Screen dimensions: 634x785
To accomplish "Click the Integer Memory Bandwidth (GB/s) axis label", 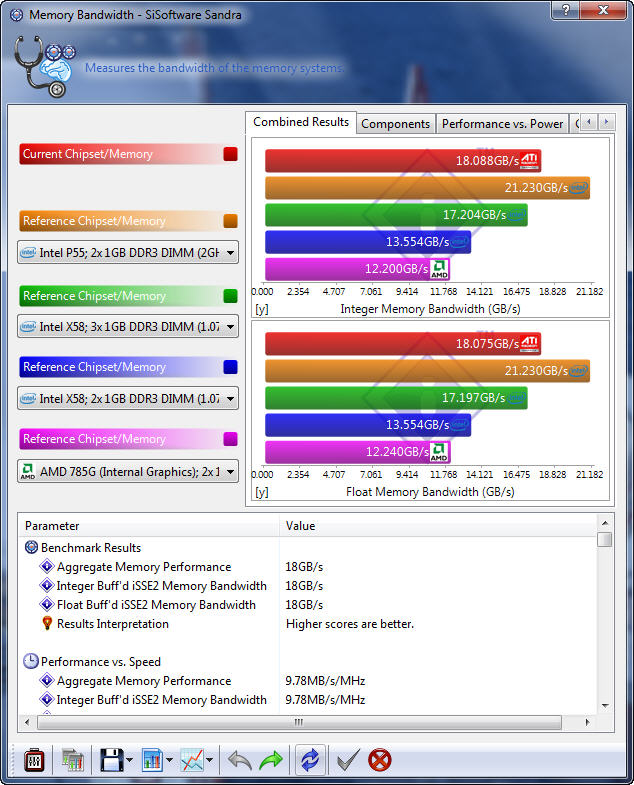I will pos(430,309).
